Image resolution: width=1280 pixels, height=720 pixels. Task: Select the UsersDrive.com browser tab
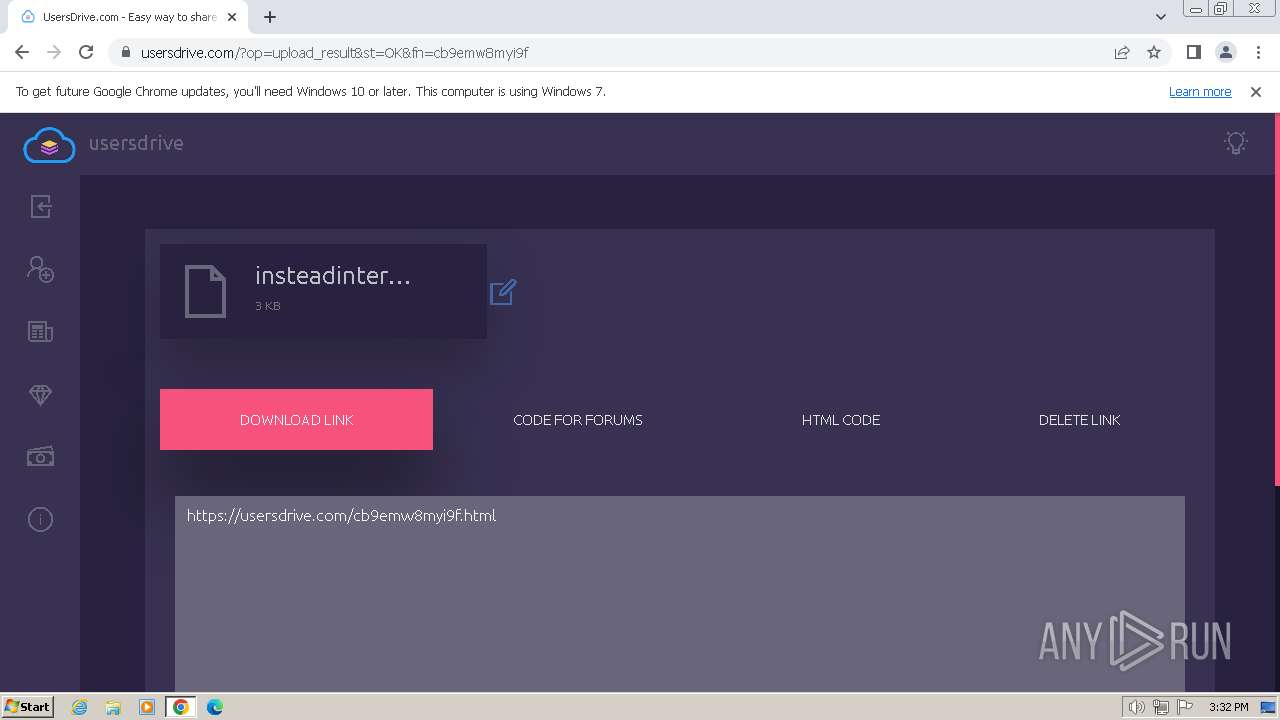tap(128, 17)
